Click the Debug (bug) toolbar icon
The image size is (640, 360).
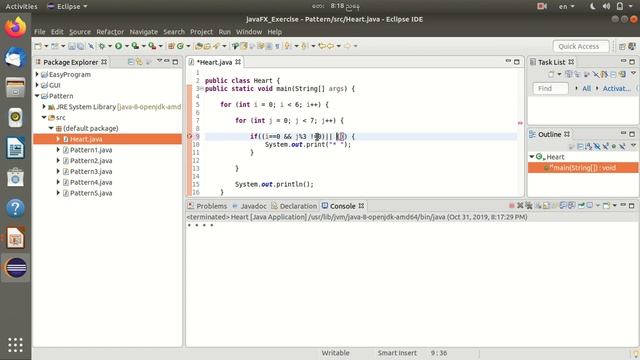(x=102, y=46)
